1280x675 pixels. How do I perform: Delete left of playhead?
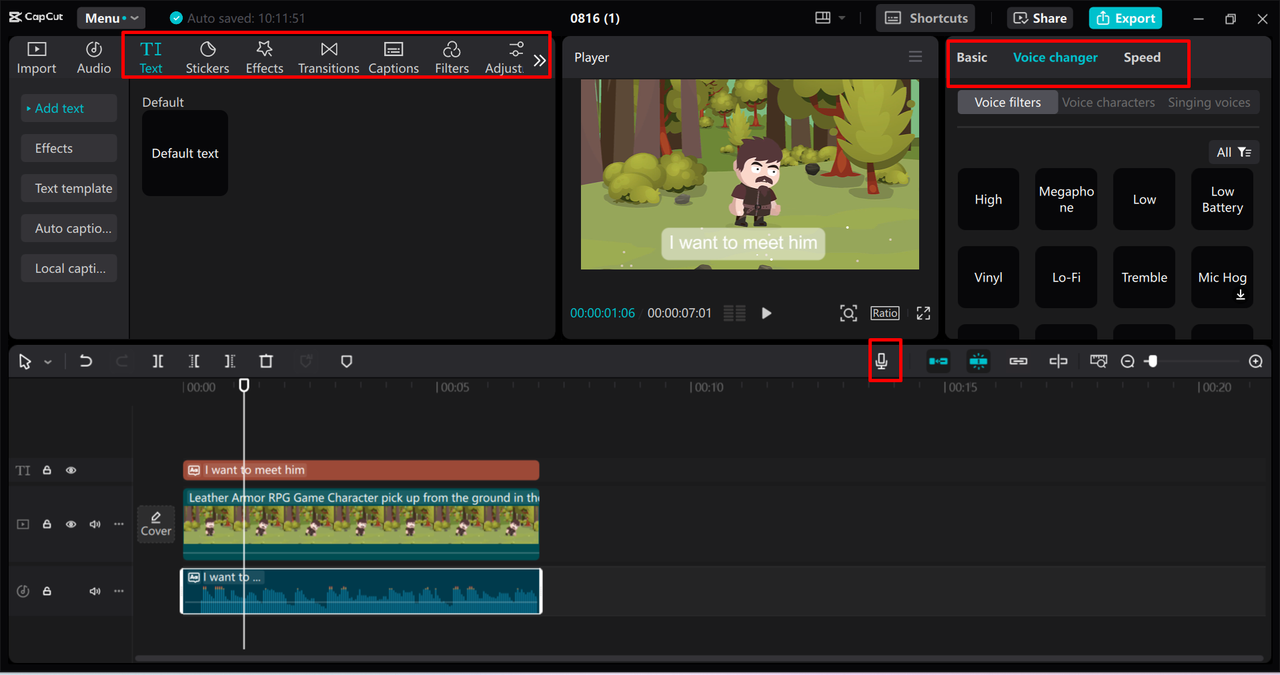(x=194, y=361)
